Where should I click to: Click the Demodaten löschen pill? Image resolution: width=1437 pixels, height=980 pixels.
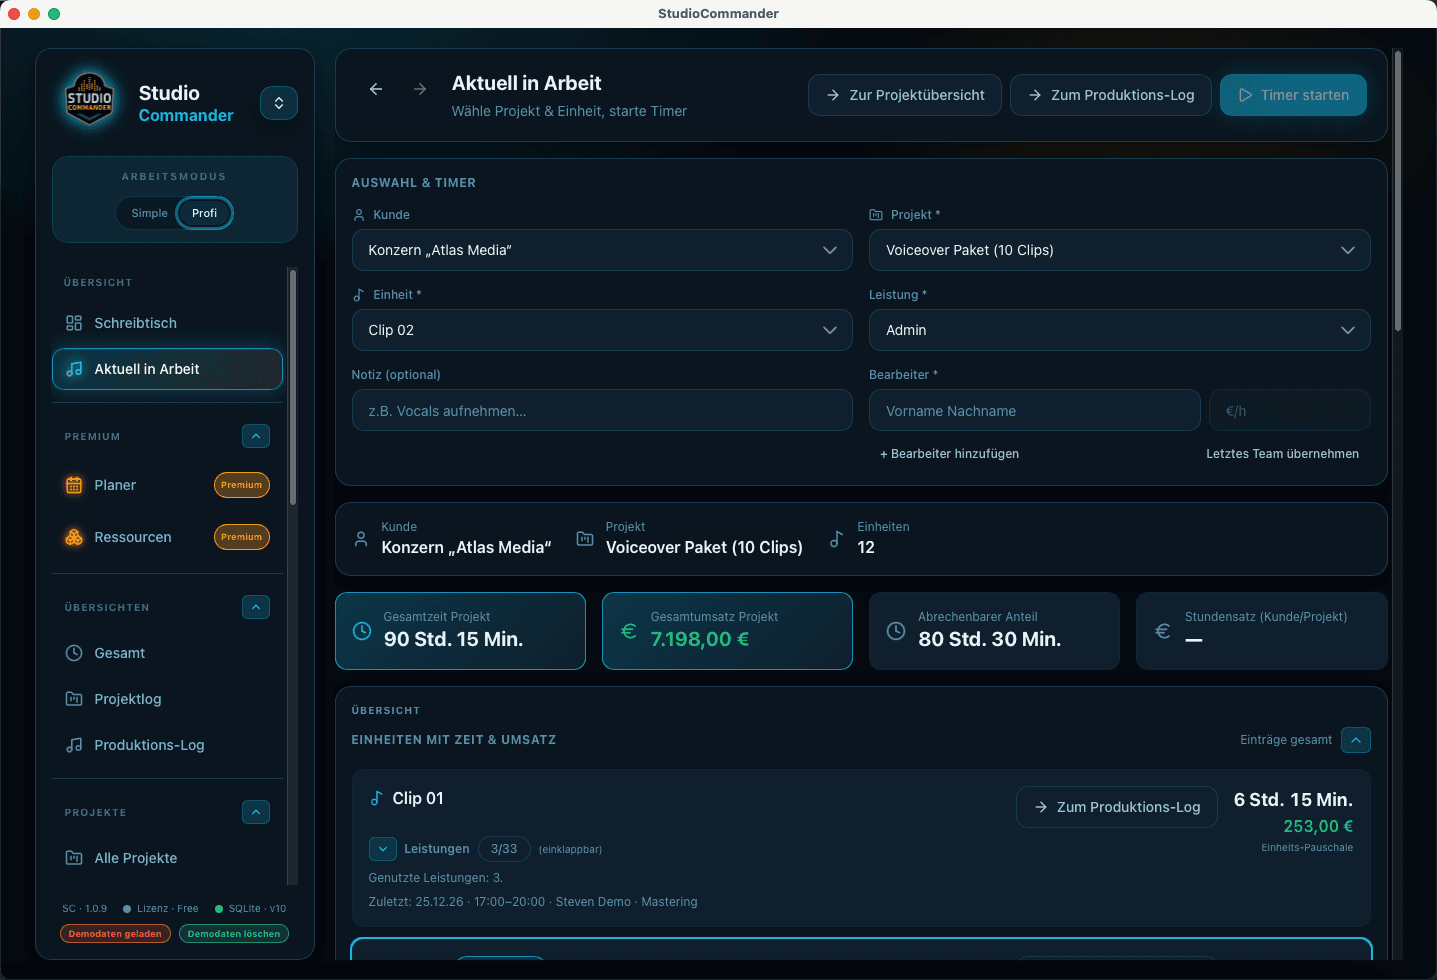[x=233, y=933]
